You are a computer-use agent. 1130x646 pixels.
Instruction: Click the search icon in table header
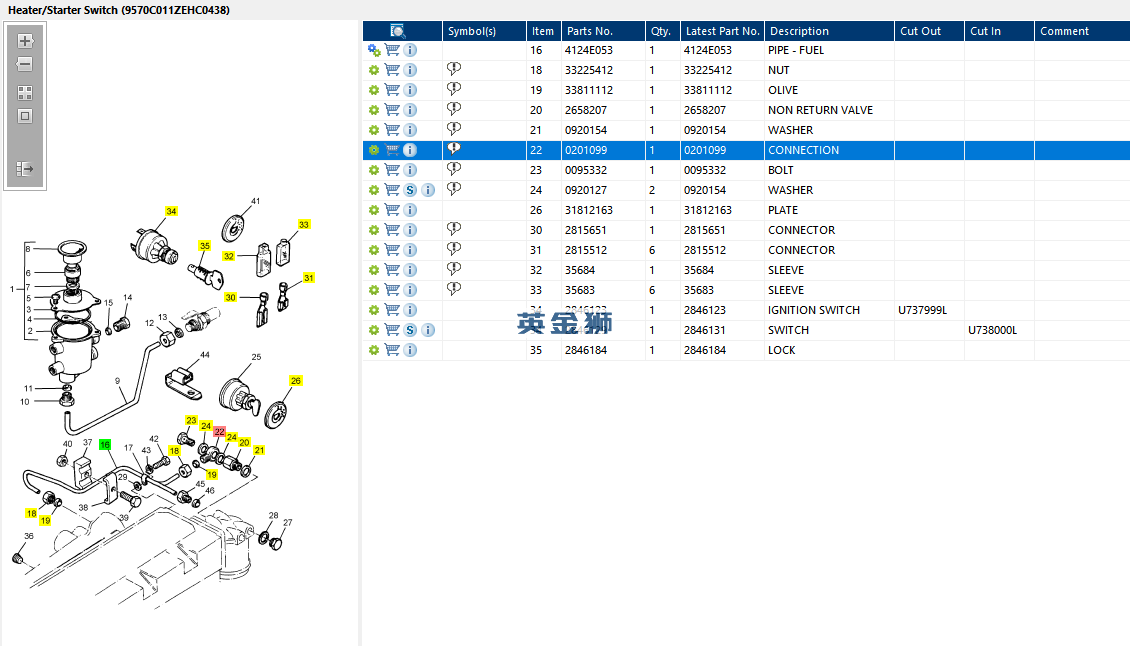coord(398,31)
